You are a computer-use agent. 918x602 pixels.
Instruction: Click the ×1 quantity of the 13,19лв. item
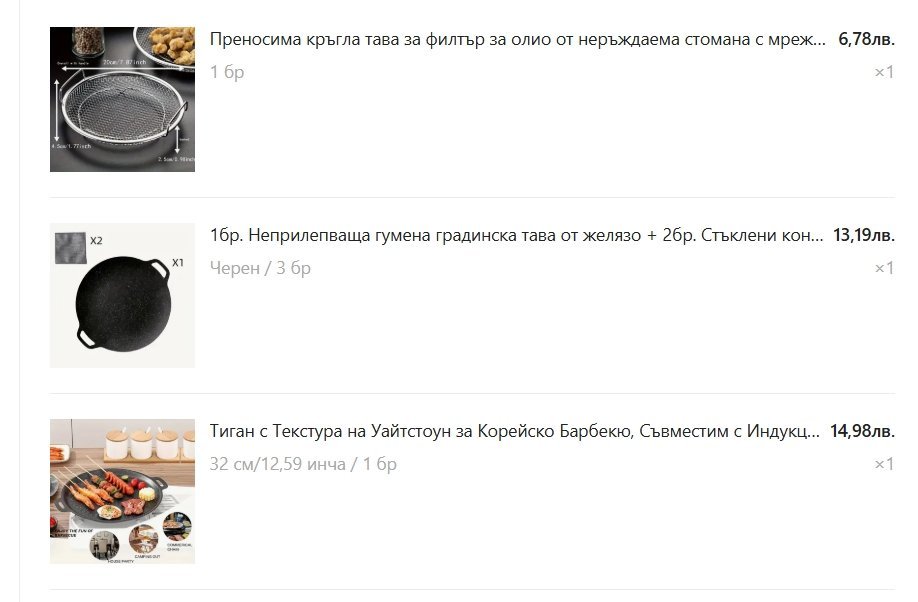tap(884, 268)
